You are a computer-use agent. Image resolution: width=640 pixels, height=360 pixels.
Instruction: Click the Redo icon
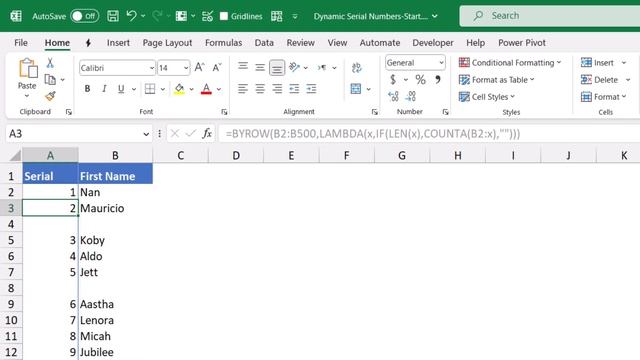click(157, 16)
